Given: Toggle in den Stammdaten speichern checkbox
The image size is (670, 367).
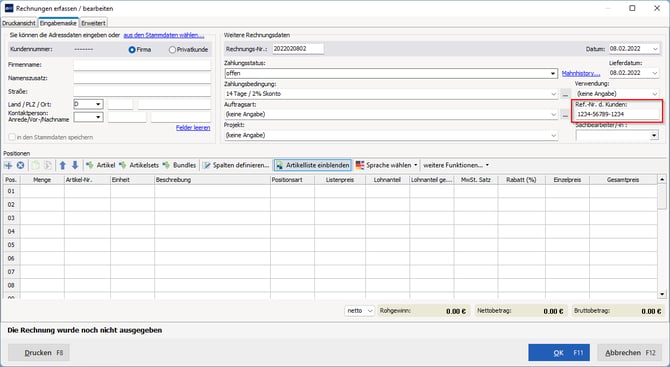Looking at the screenshot, I should click(x=12, y=137).
